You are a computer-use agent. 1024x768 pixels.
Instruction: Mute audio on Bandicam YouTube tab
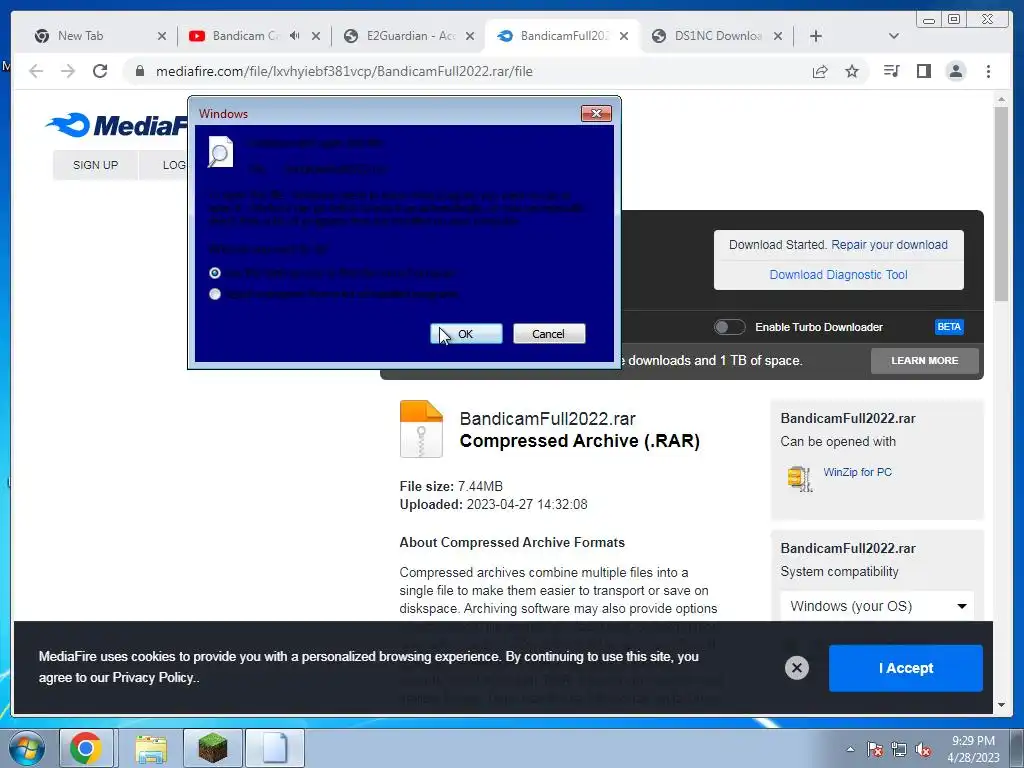click(295, 36)
